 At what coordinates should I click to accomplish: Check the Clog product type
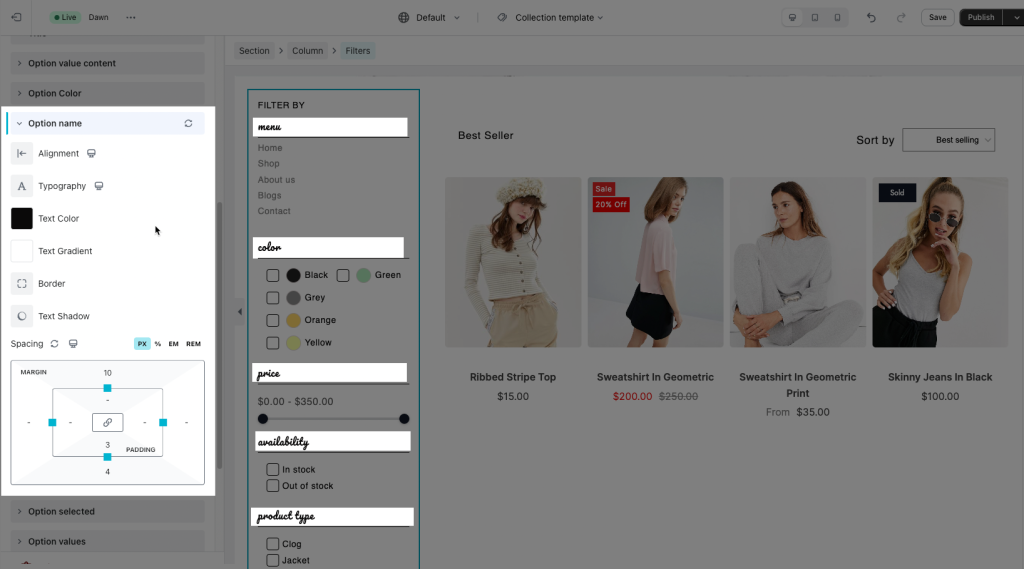[x=272, y=544]
